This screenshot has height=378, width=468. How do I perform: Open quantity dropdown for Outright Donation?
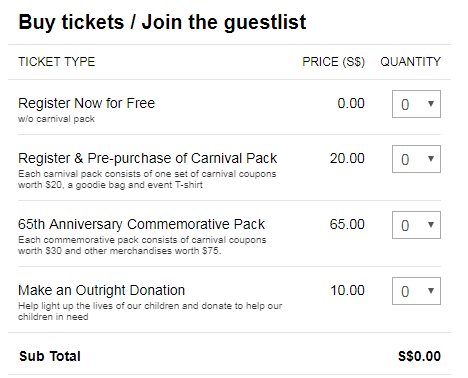(416, 291)
